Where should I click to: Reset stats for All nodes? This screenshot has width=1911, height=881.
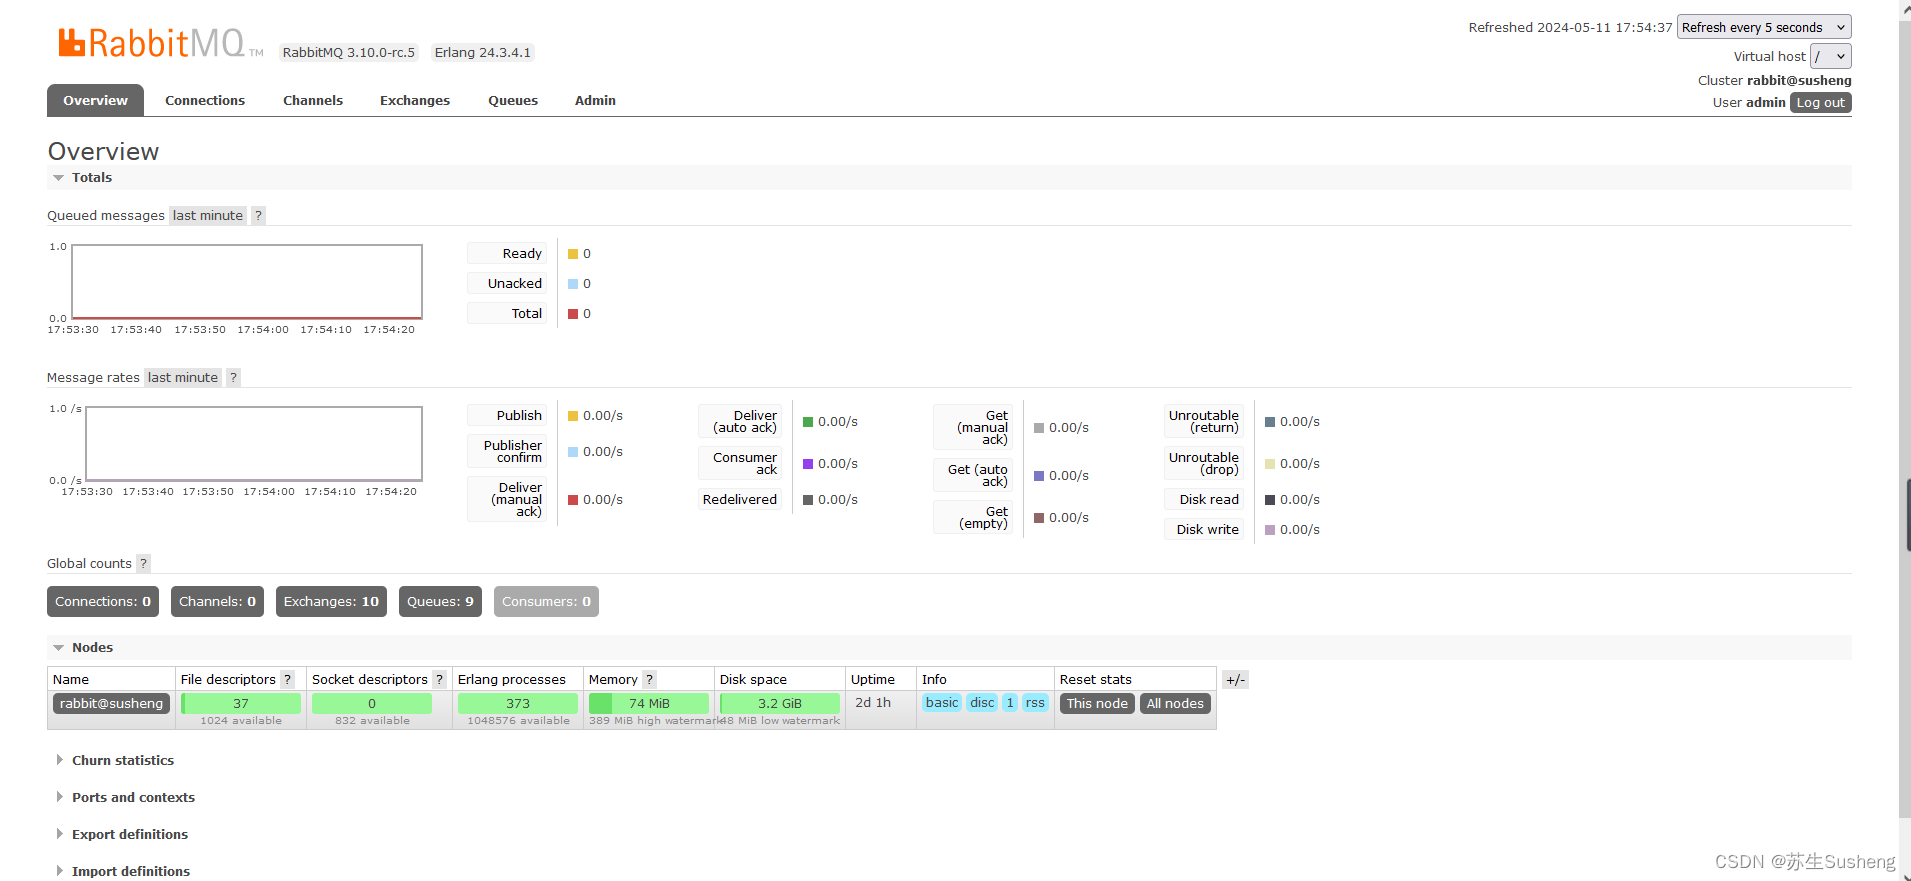(x=1175, y=703)
